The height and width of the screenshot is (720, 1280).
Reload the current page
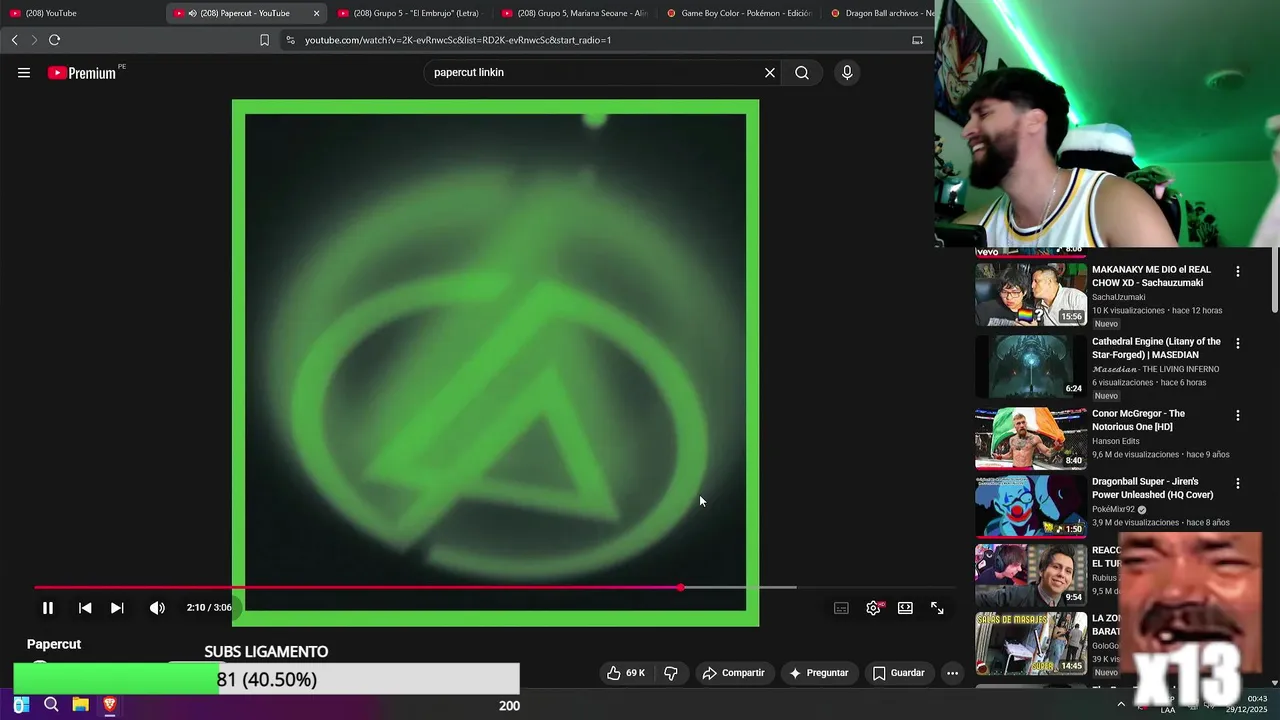pos(54,40)
